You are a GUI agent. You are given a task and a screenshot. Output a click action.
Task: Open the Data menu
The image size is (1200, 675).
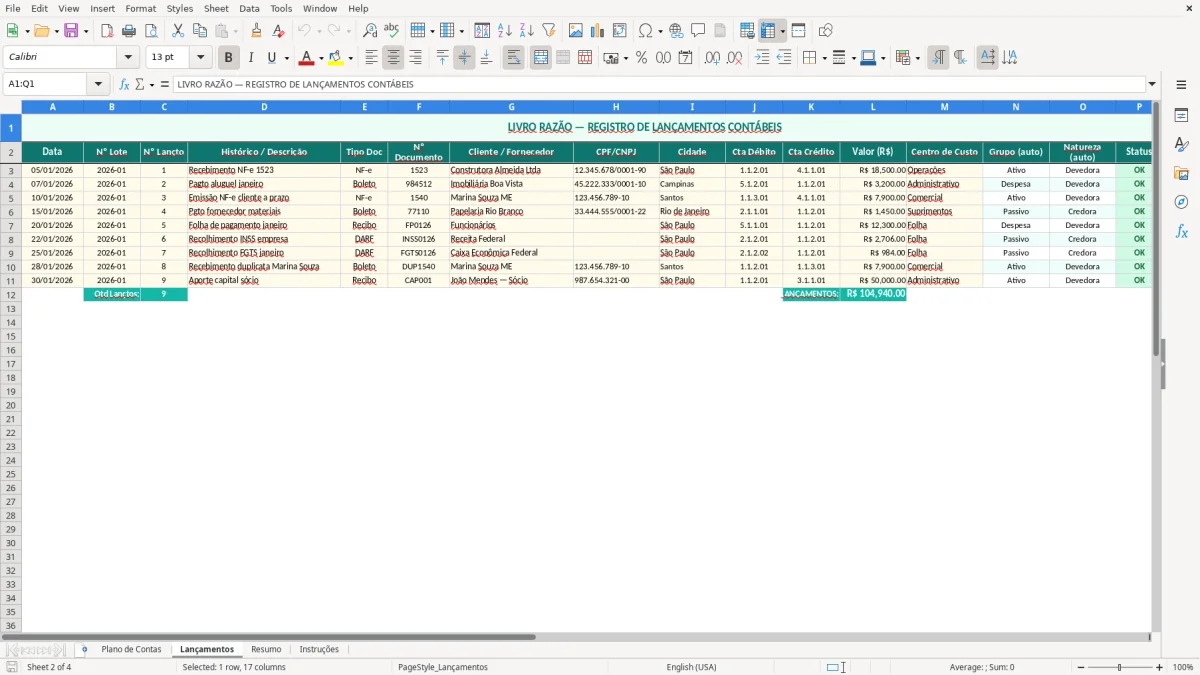pos(249,8)
